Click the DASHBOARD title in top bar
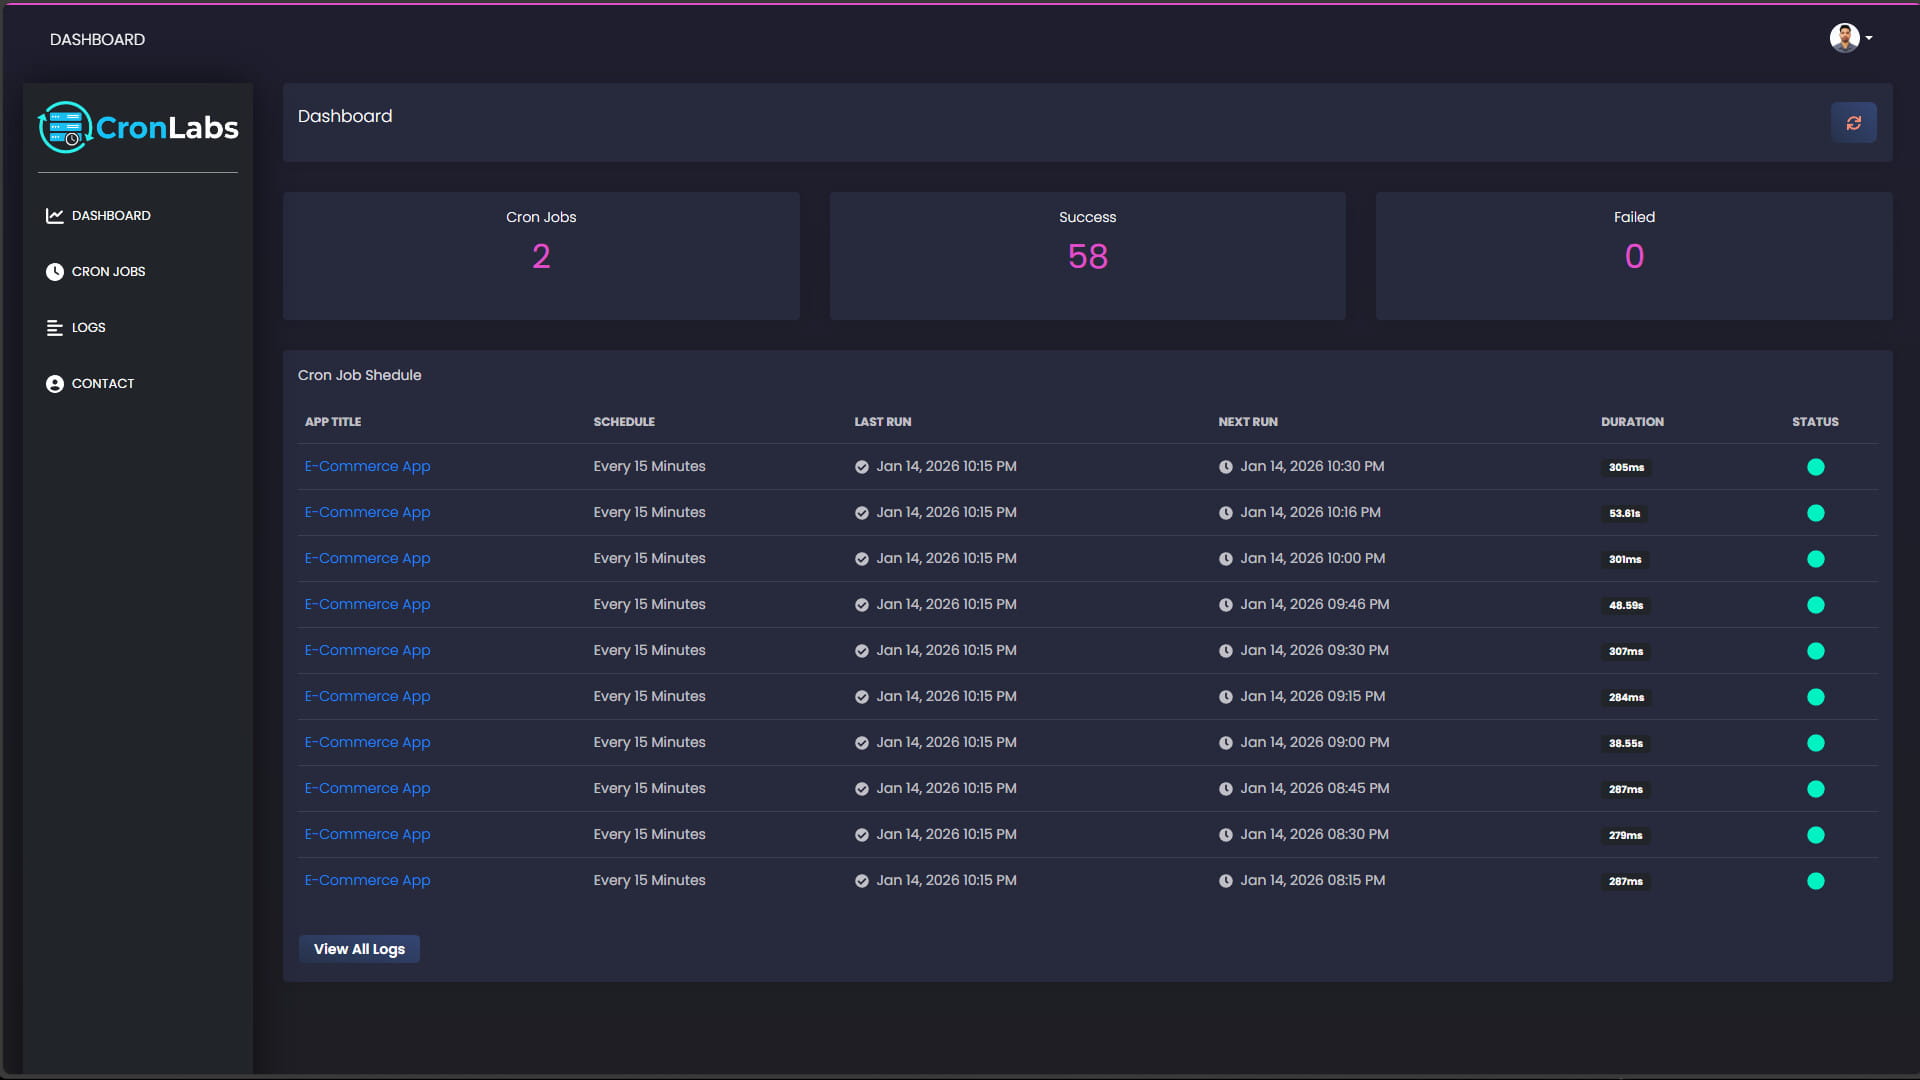The image size is (1920, 1080). pos(97,40)
